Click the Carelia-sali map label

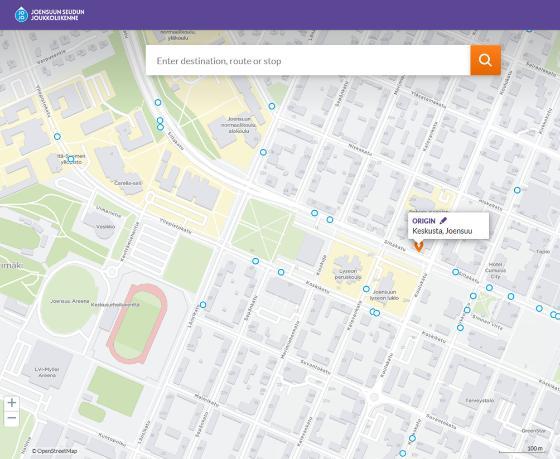coord(128,183)
